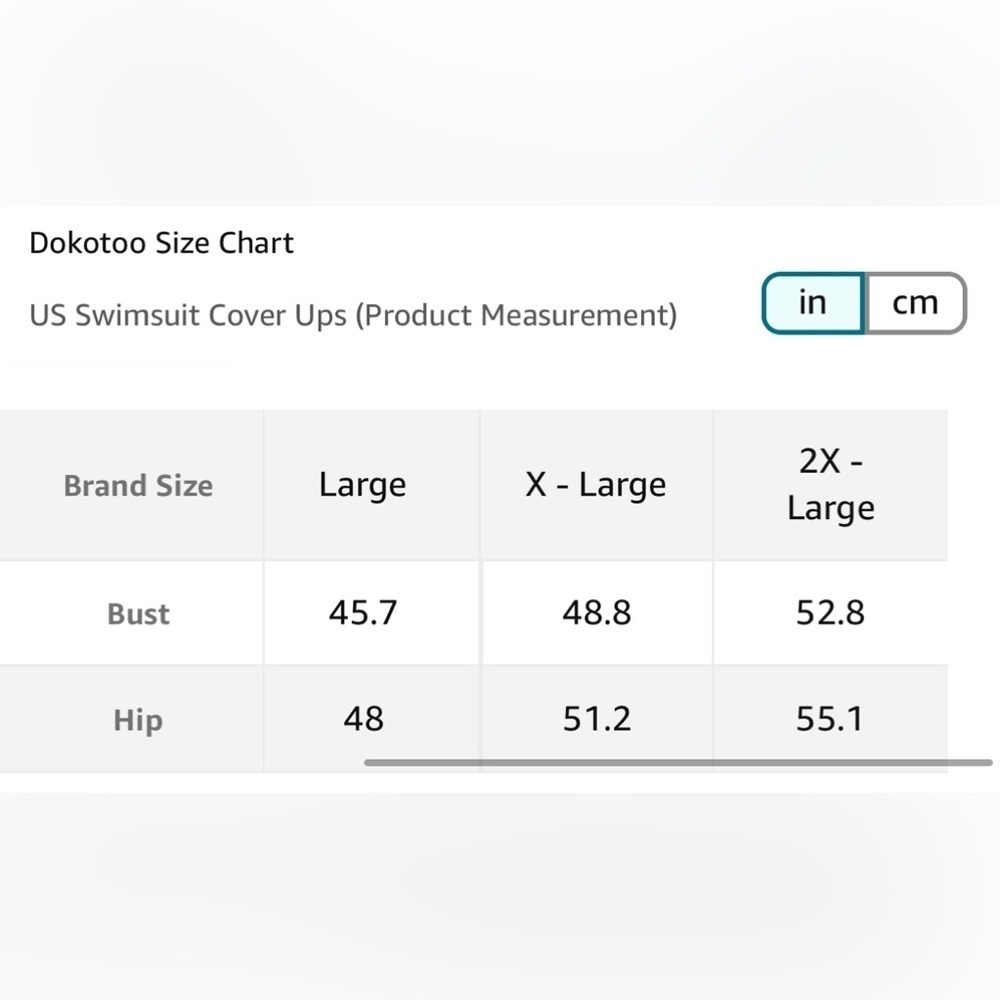
Task: Click the Bust row label
Action: pos(137,613)
